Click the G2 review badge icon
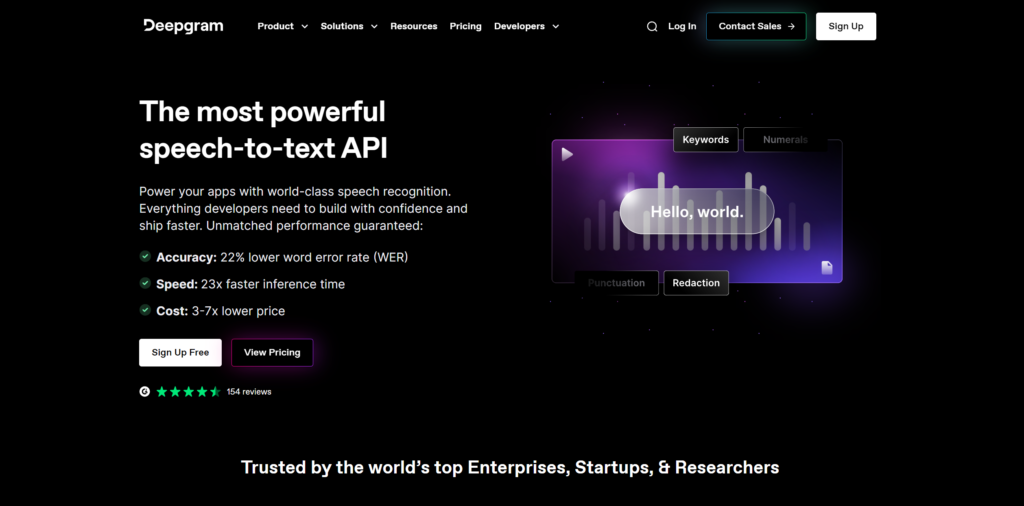The image size is (1024, 506). 145,392
